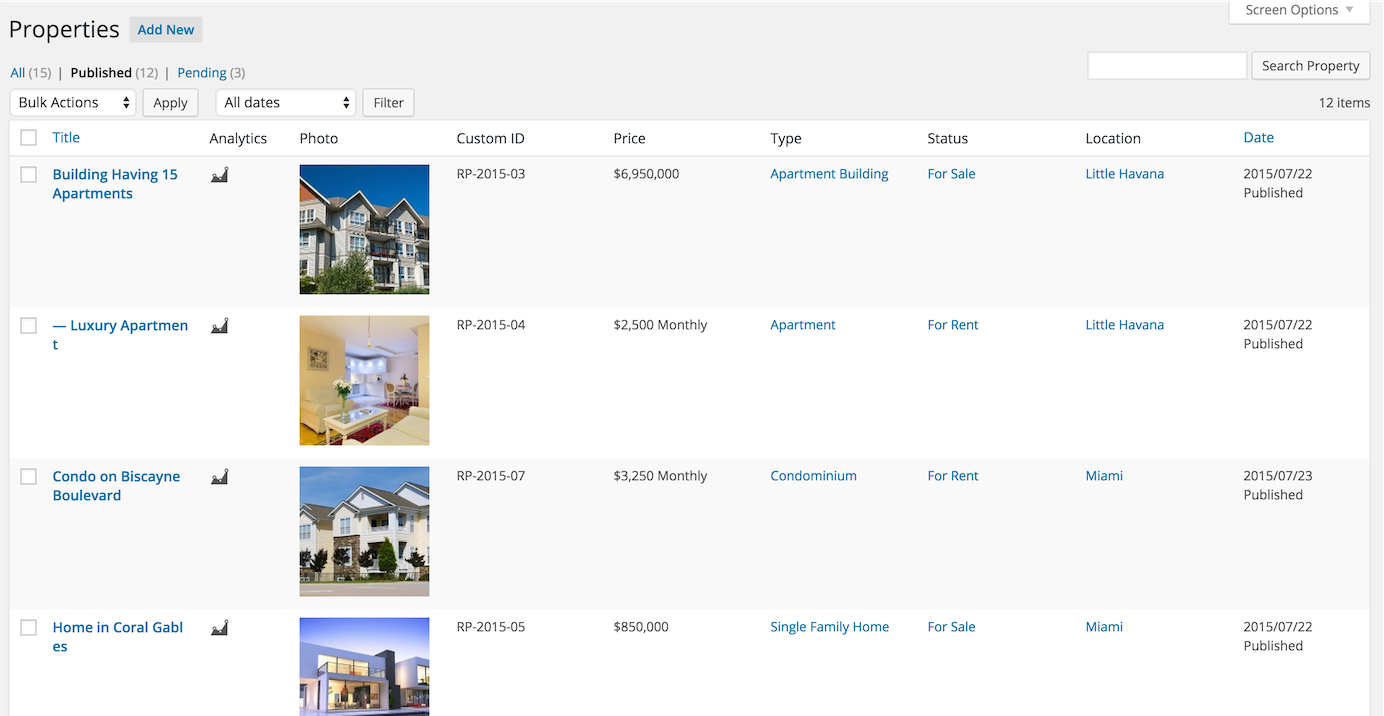Open the Luxury Apartment title link

pyautogui.click(x=120, y=335)
